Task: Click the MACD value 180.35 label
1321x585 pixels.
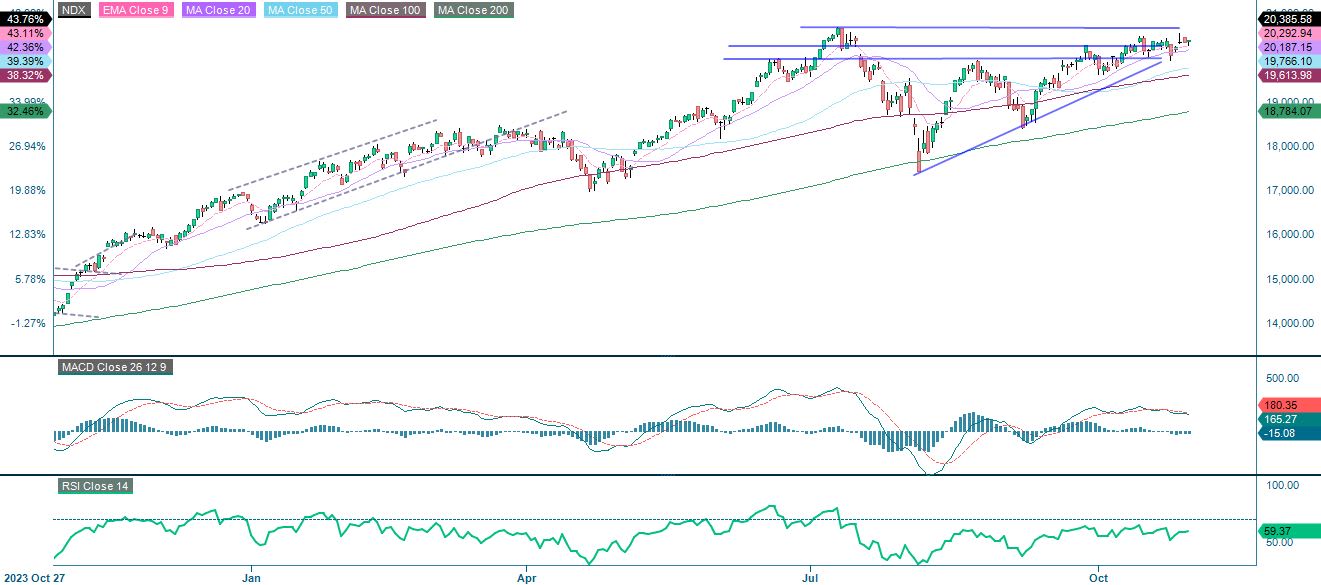Action: click(x=1288, y=406)
